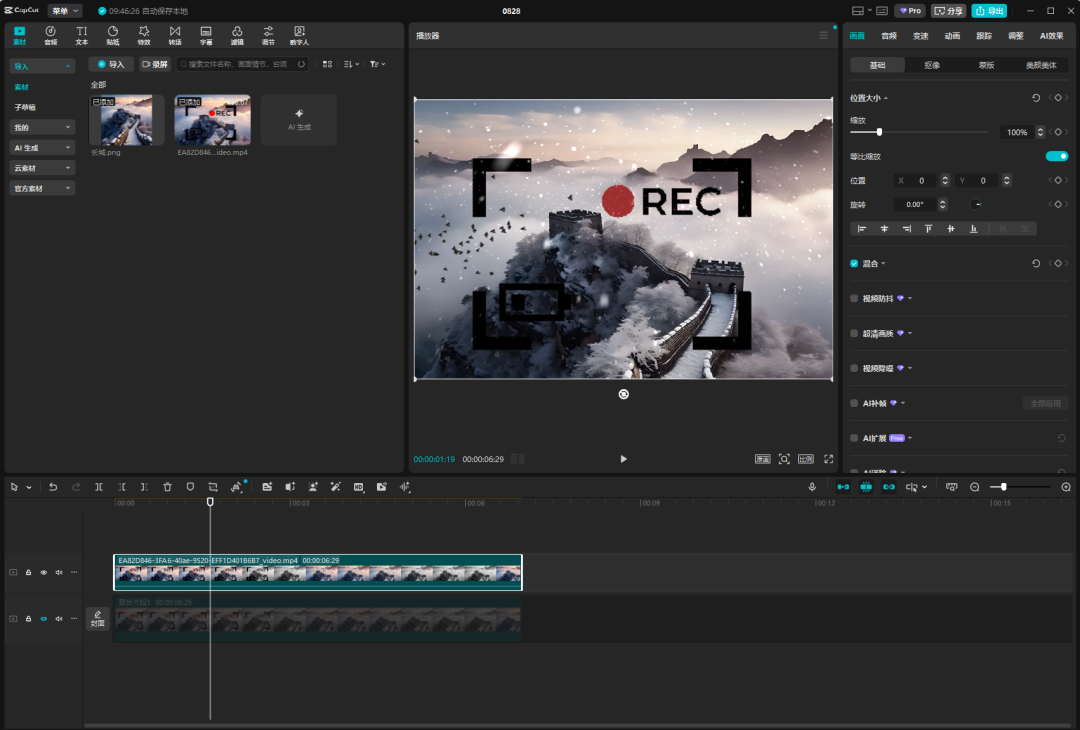
Task: Uncheck the 混合 (Blend) checkbox
Action: tap(854, 263)
